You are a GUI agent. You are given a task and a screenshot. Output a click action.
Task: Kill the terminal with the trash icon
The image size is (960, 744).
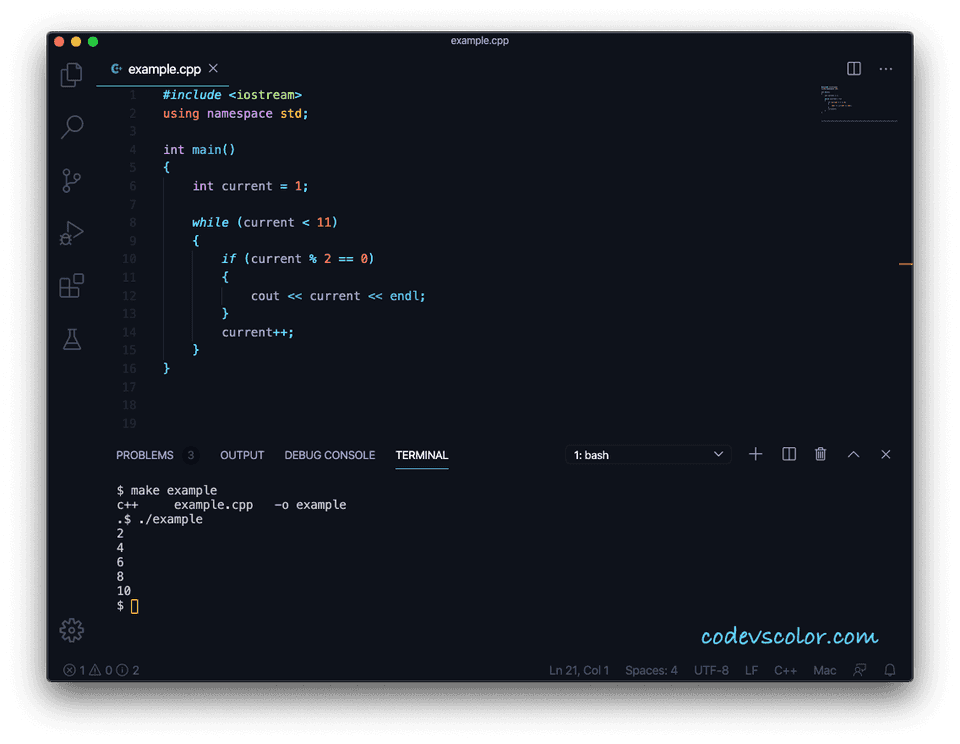pos(820,454)
